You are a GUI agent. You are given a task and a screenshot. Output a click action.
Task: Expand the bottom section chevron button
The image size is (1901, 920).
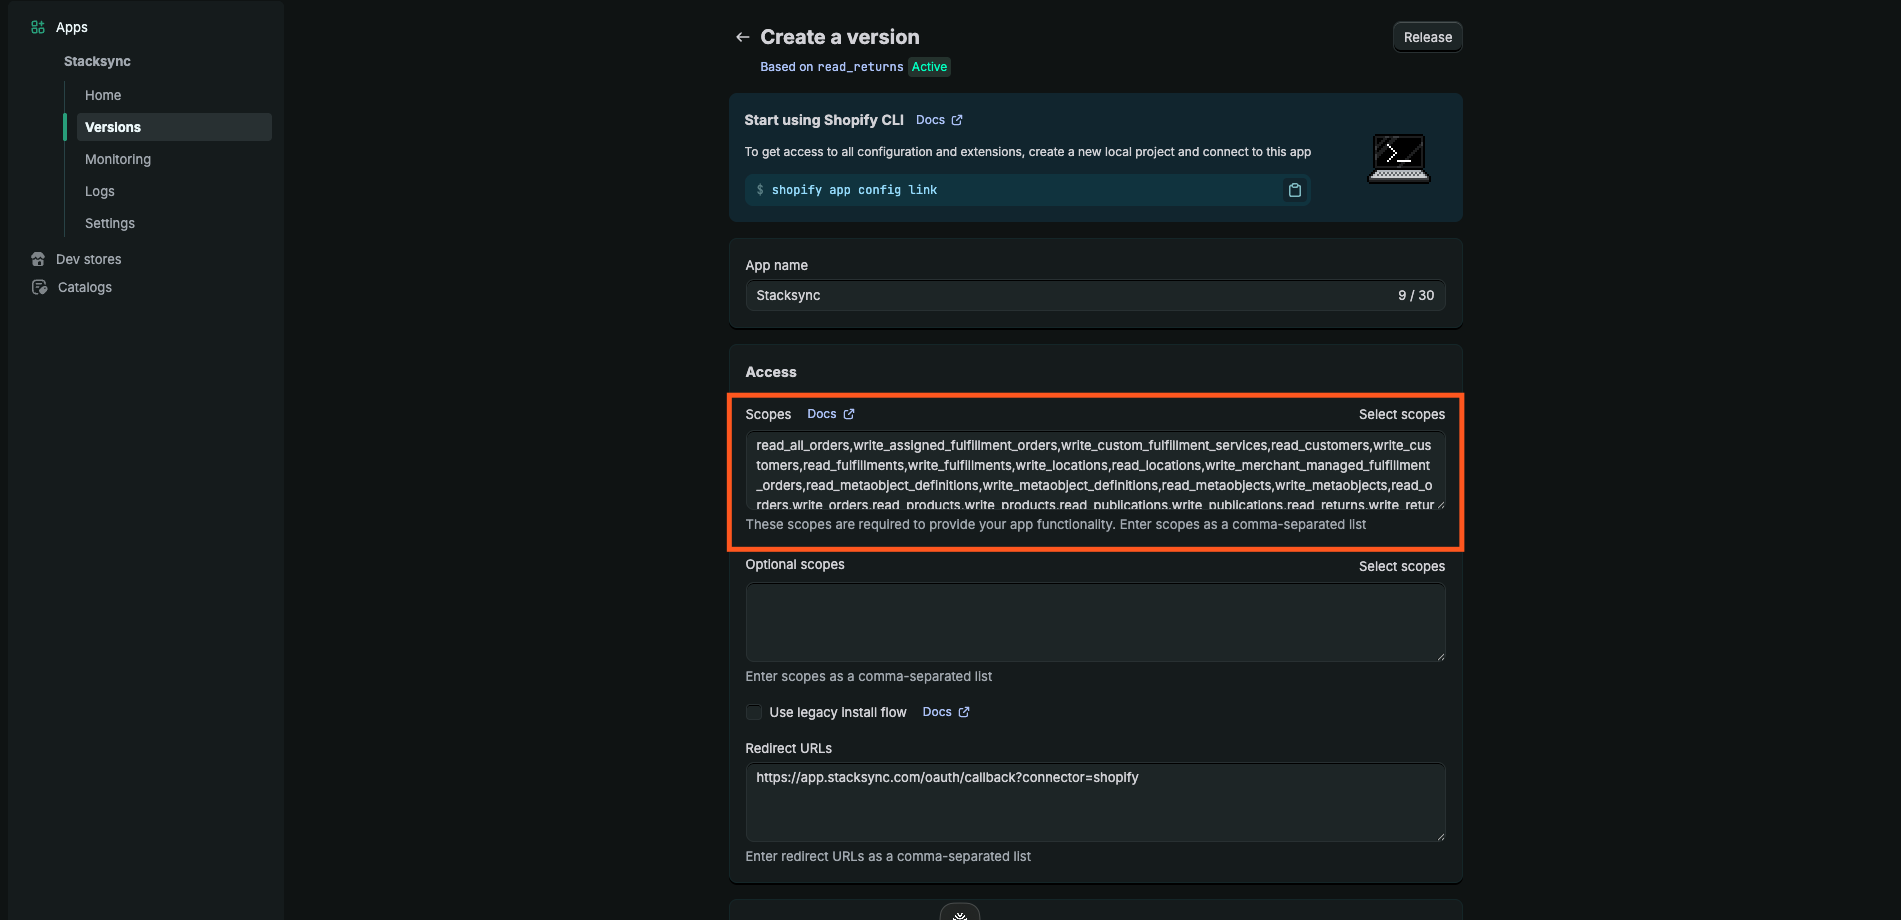point(960,913)
